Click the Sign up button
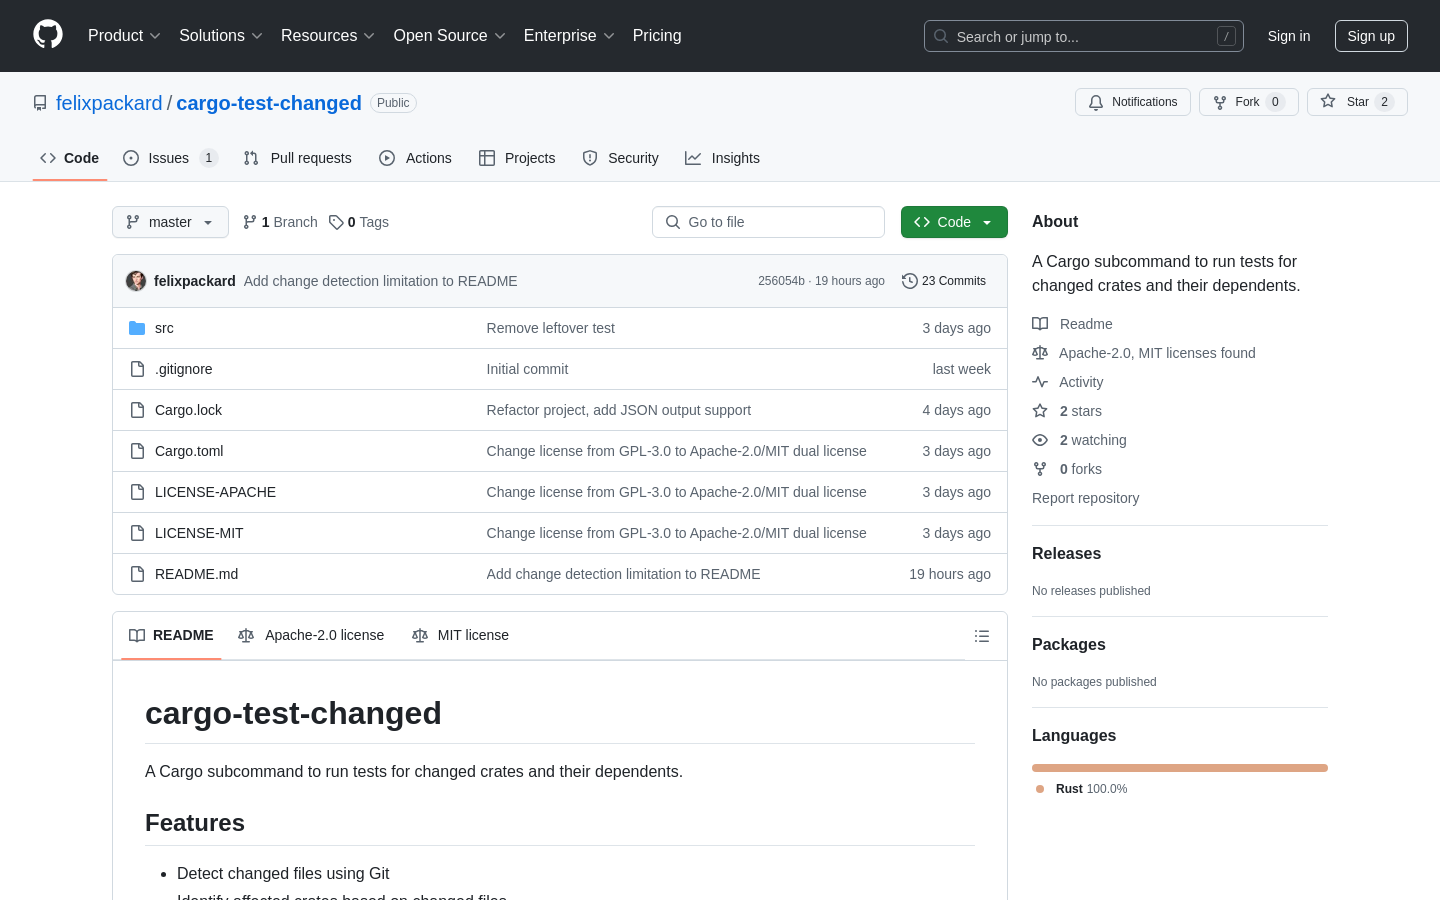This screenshot has width=1440, height=900. tap(1371, 36)
